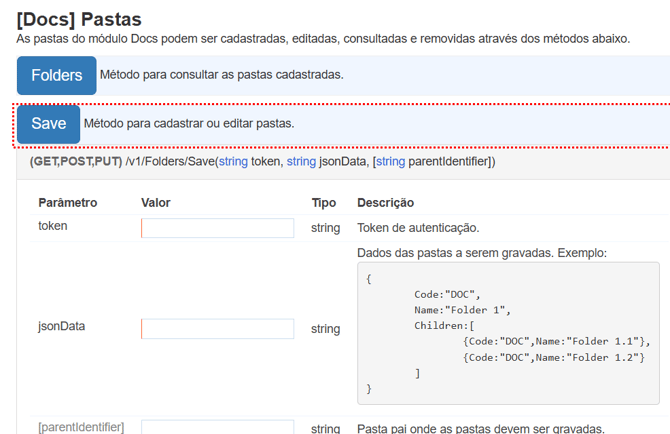Click the [Docs] Pastas page heading
The width and height of the screenshot is (670, 434).
coord(79,19)
